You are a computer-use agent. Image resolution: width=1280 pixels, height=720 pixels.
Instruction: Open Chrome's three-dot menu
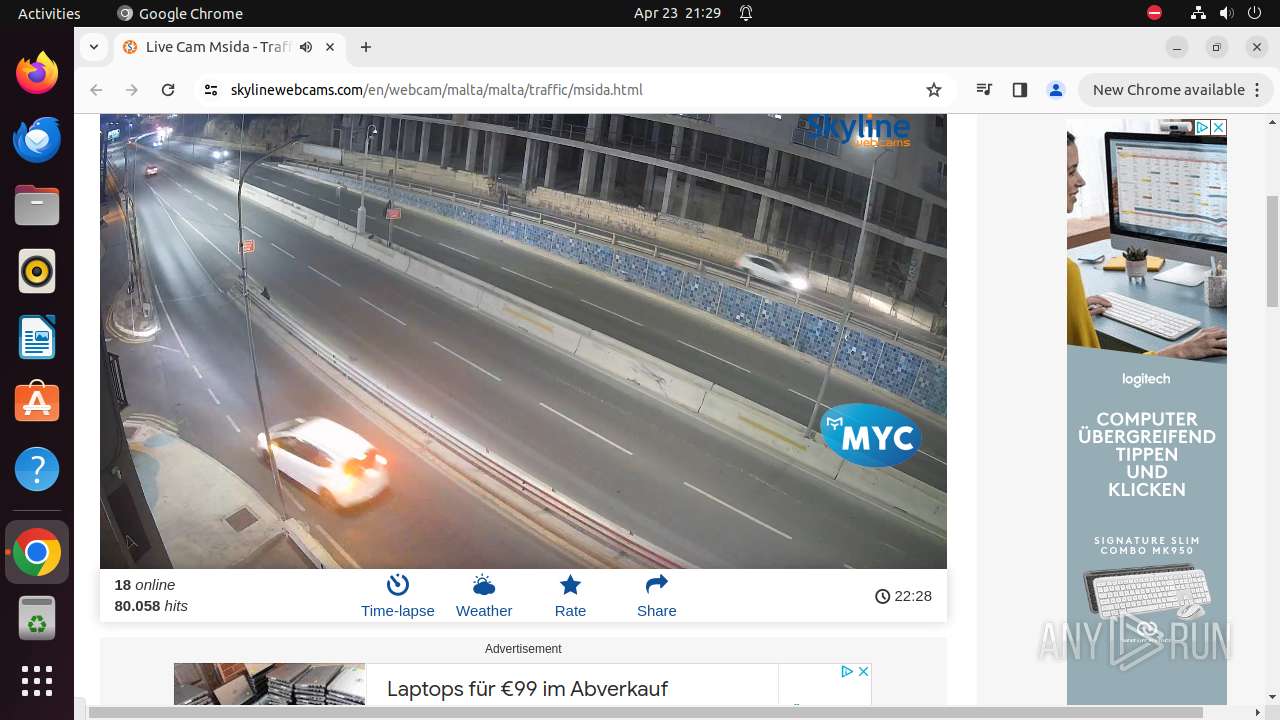[1257, 90]
